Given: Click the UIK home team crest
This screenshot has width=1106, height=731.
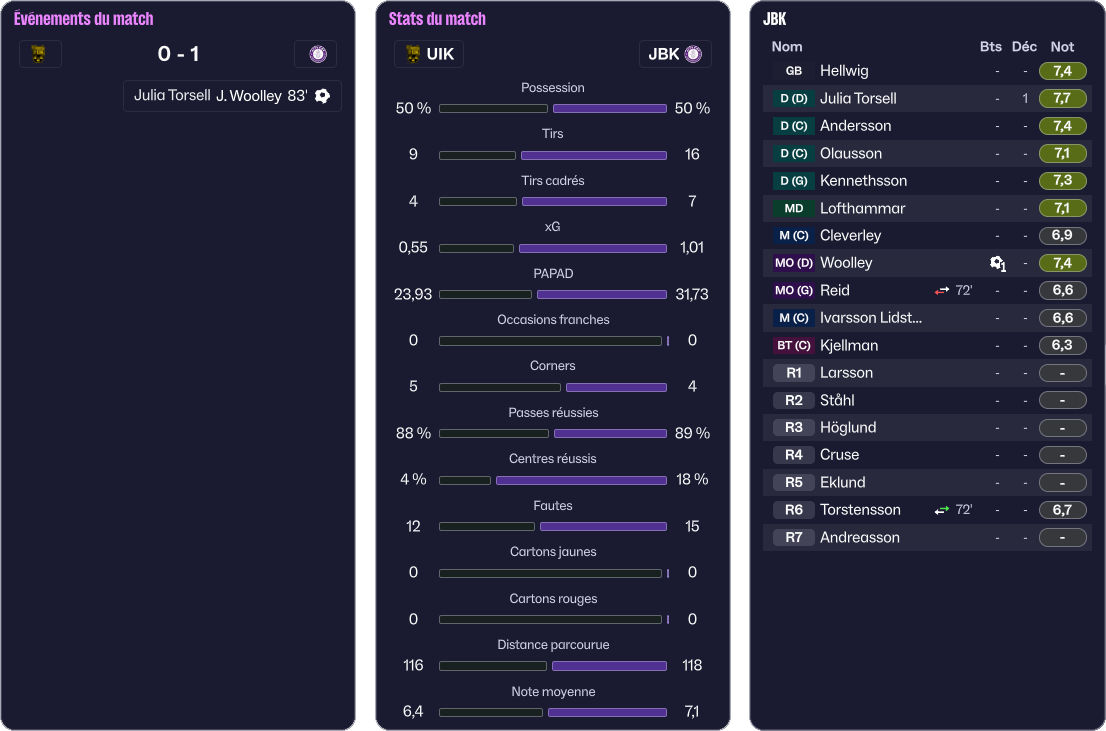Looking at the screenshot, I should [x=40, y=54].
